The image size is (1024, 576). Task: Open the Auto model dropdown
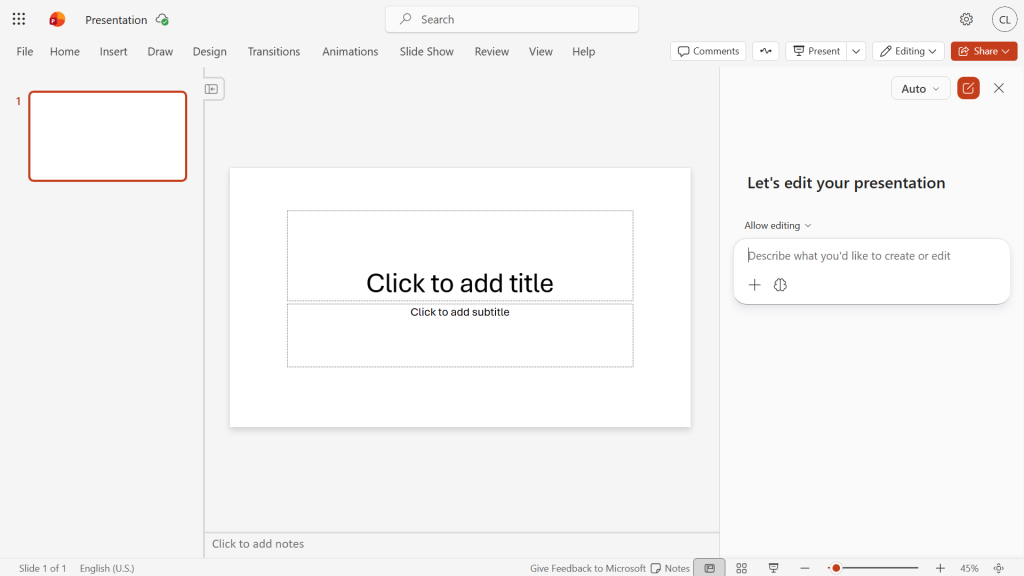[920, 89]
